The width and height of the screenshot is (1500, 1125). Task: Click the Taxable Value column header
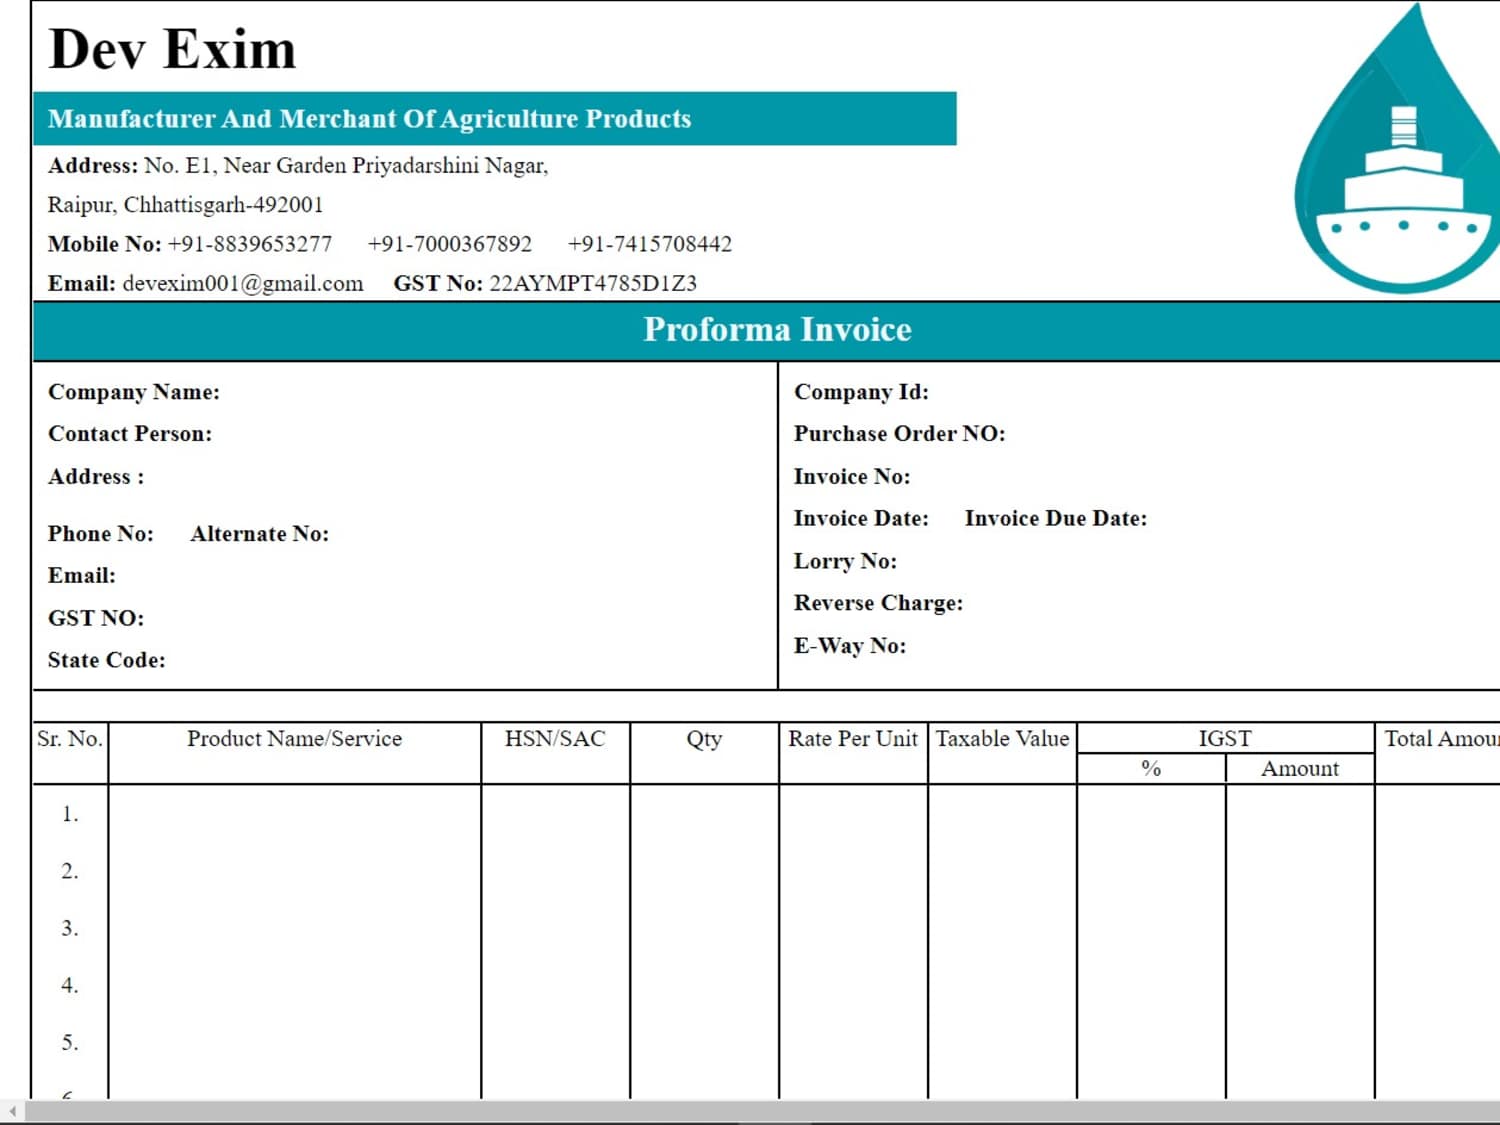[1002, 739]
